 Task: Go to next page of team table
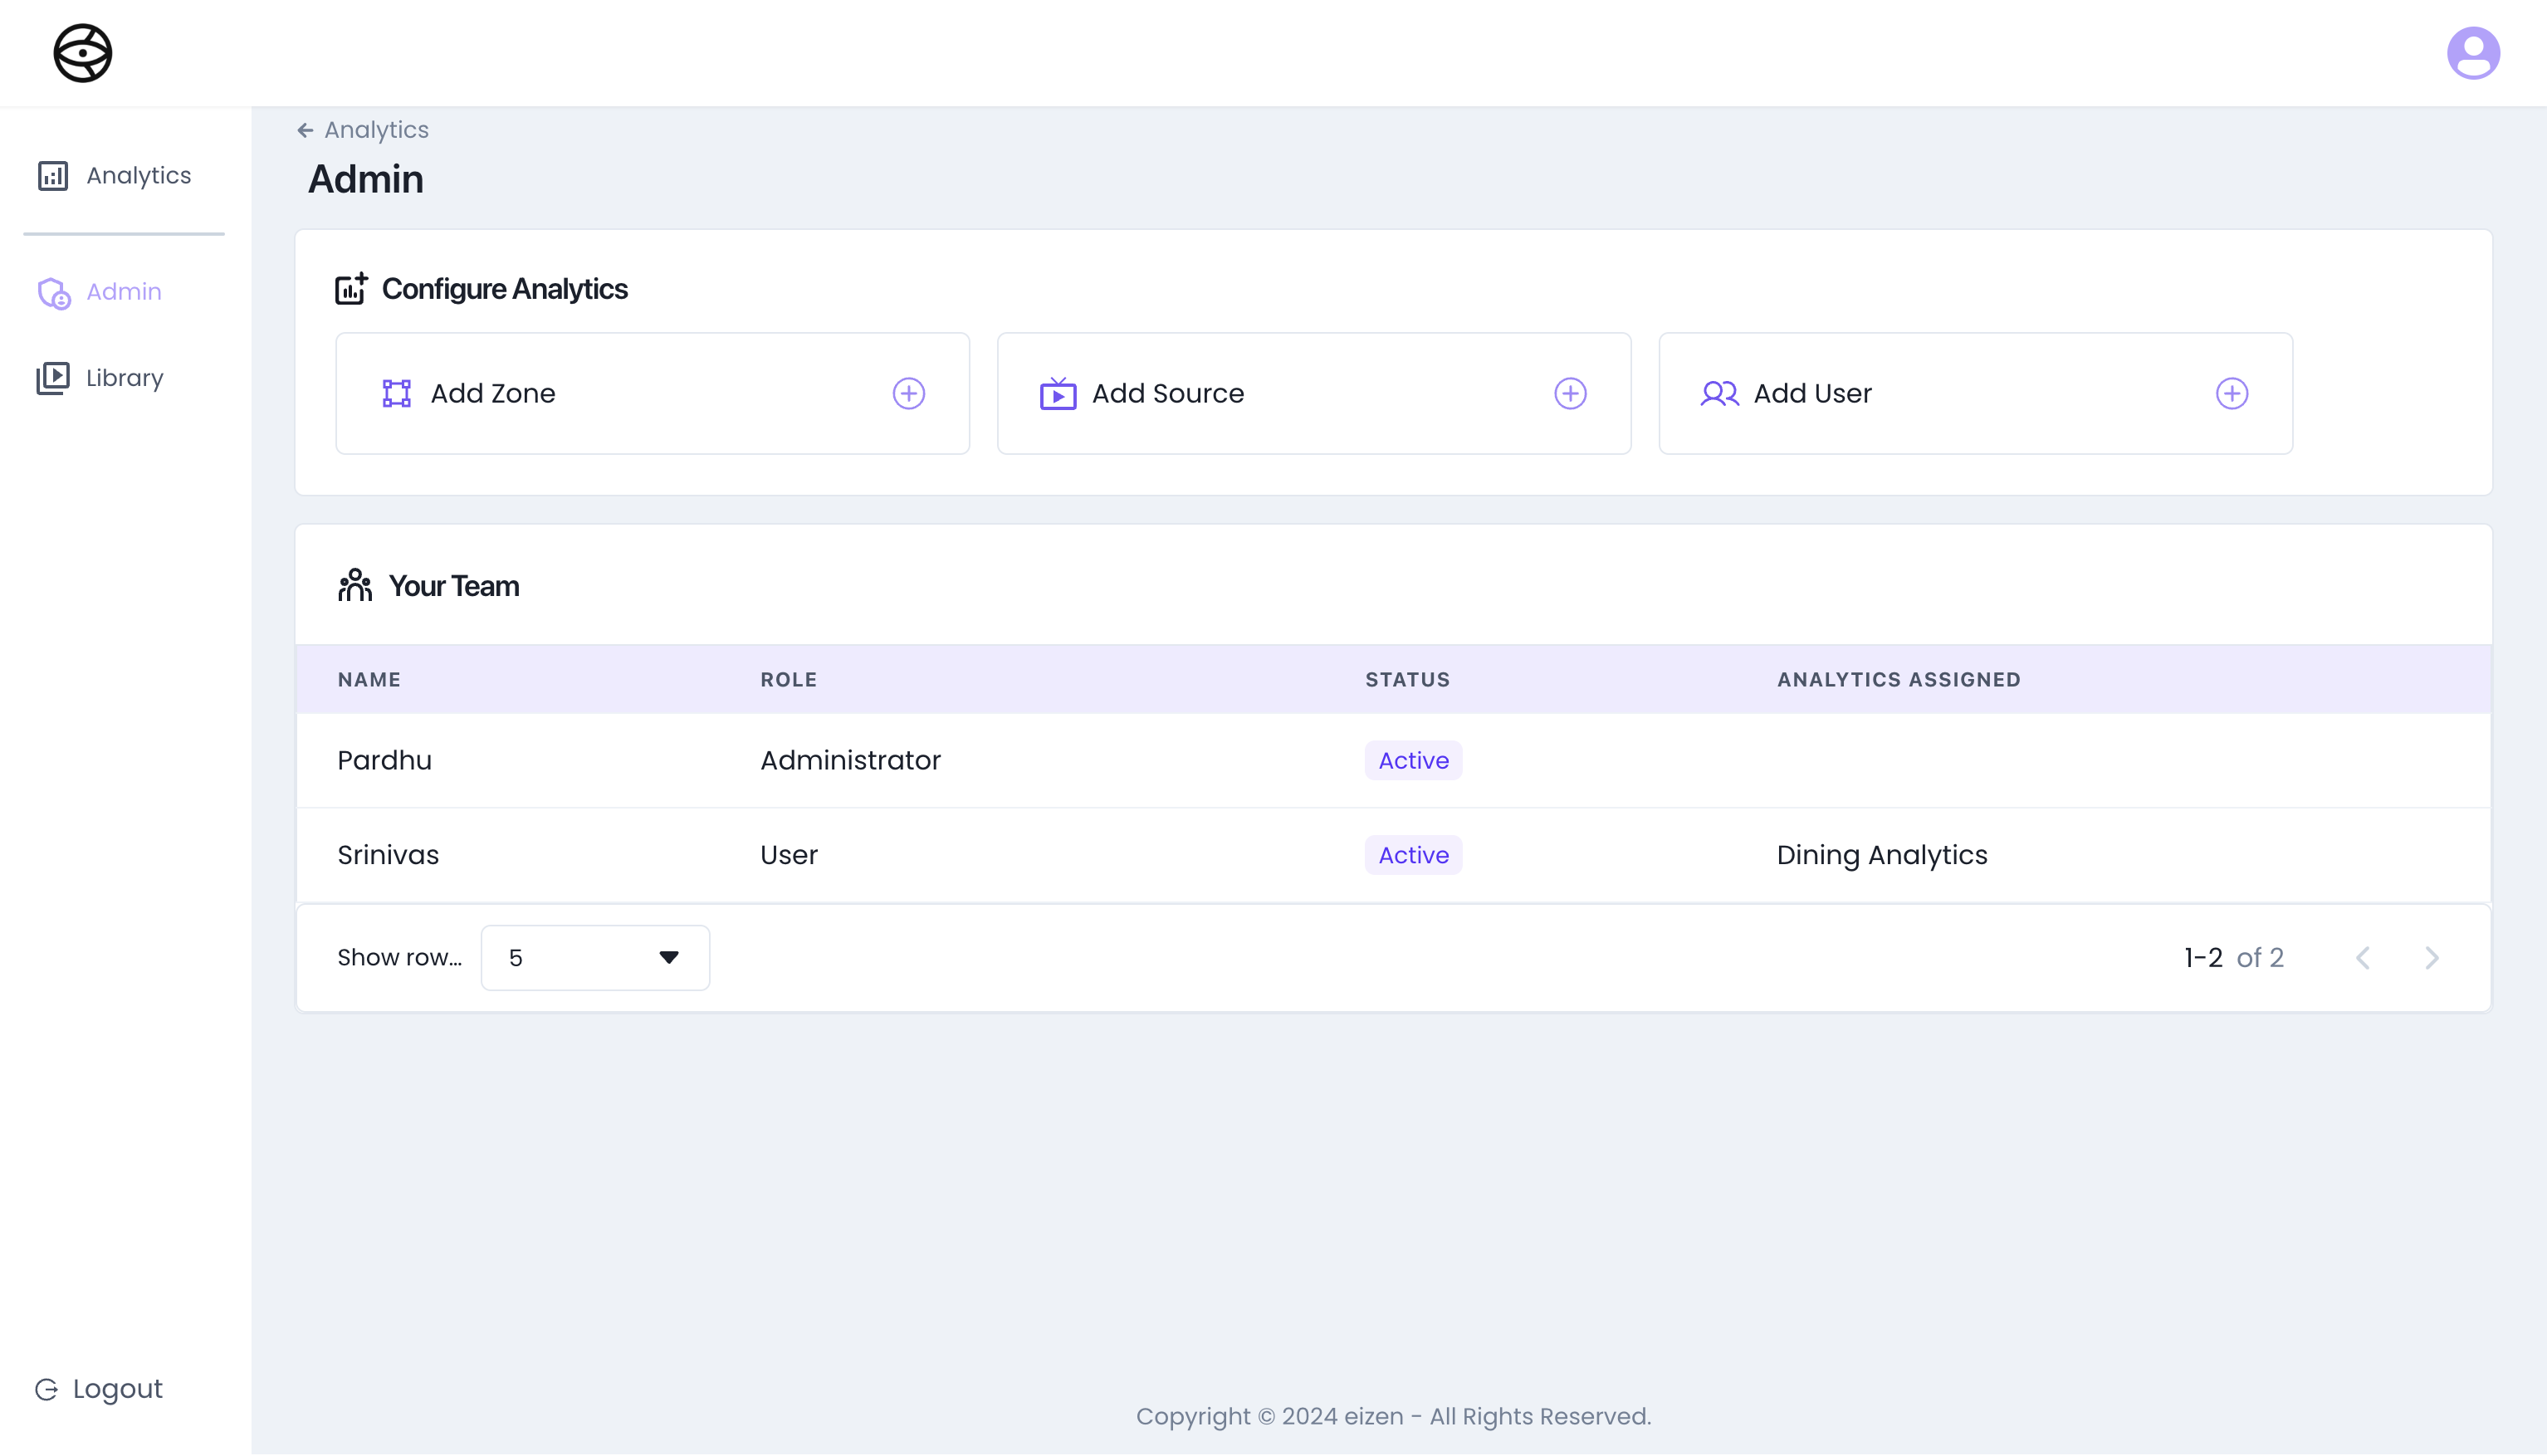pyautogui.click(x=2431, y=958)
